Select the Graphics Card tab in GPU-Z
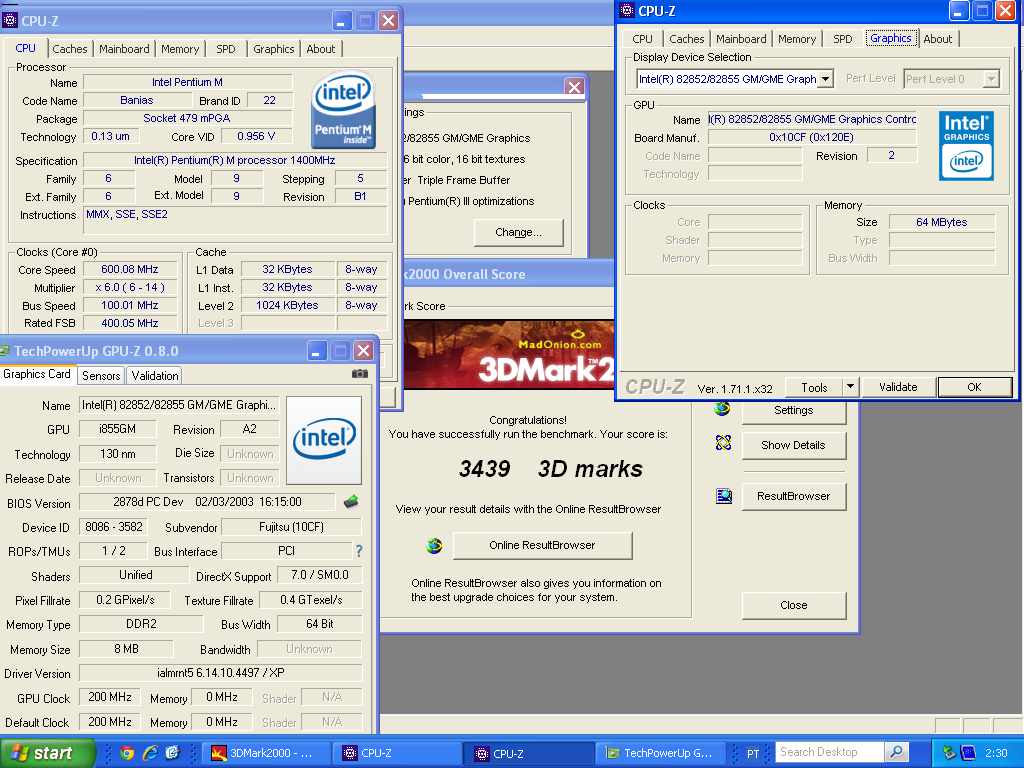This screenshot has width=1024, height=768. click(37, 374)
